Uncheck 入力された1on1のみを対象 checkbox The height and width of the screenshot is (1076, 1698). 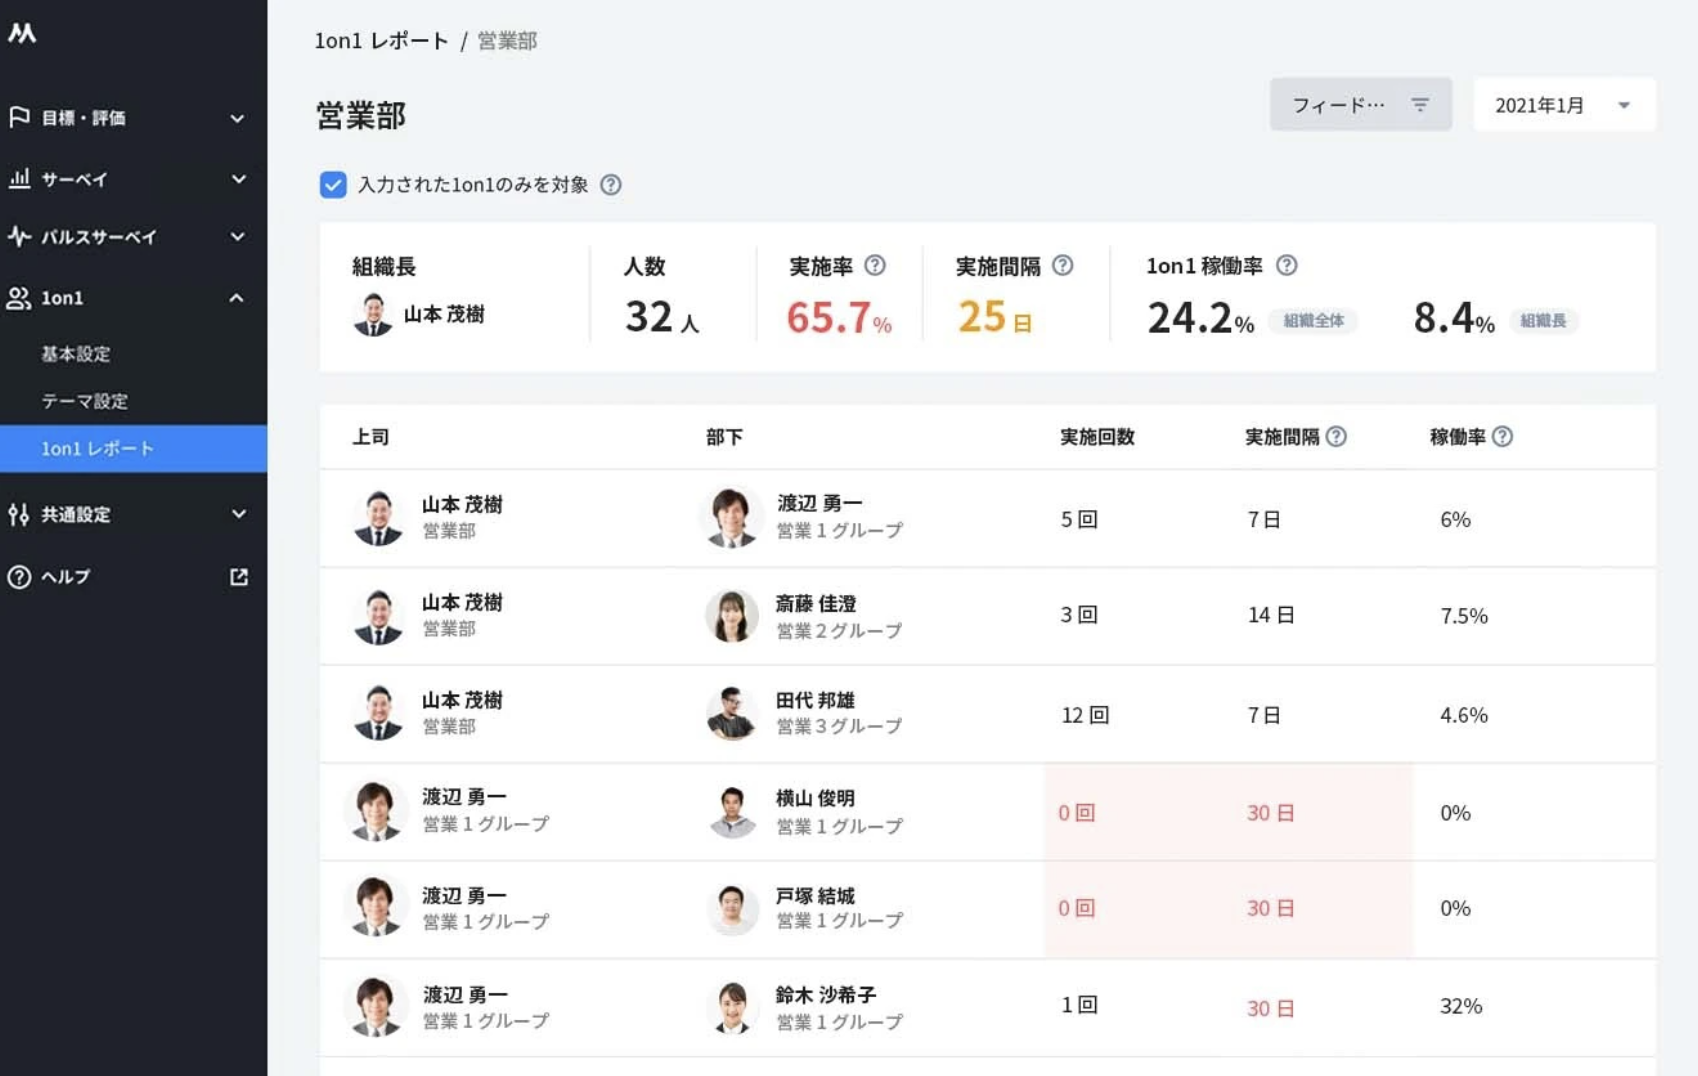(333, 185)
